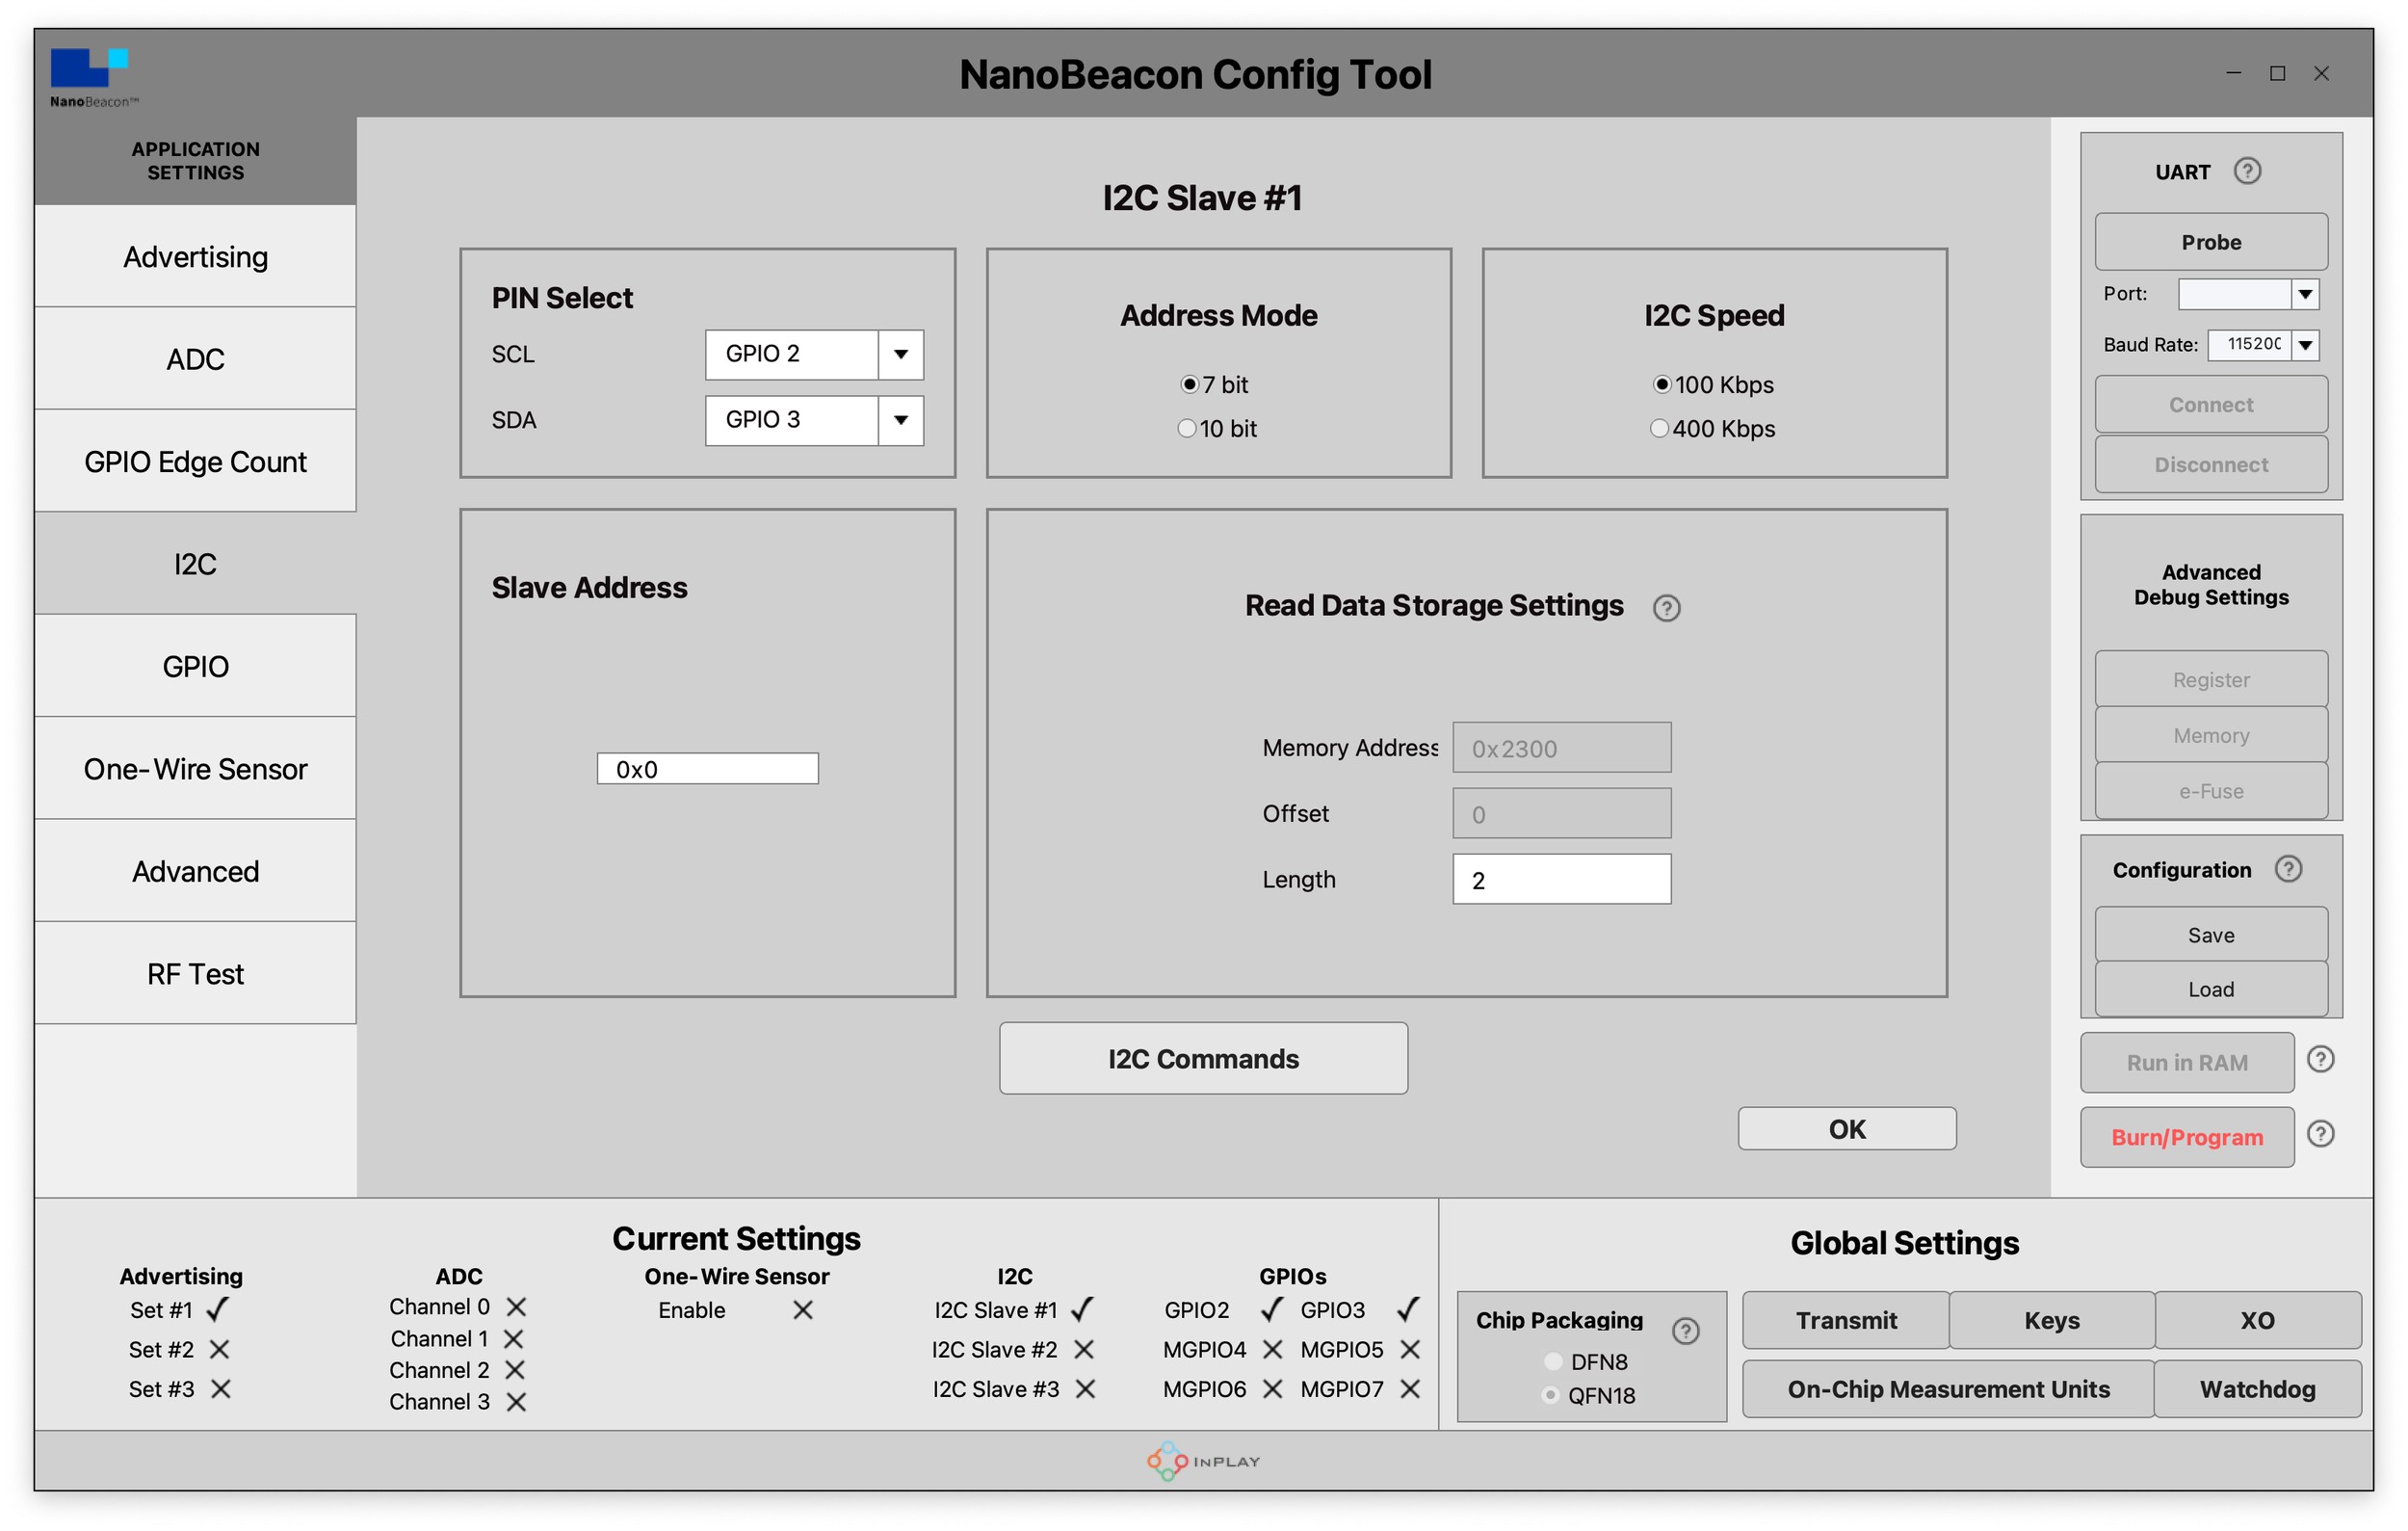Click the Chip Packaging help icon
The image size is (2408, 1531).
1685,1331
